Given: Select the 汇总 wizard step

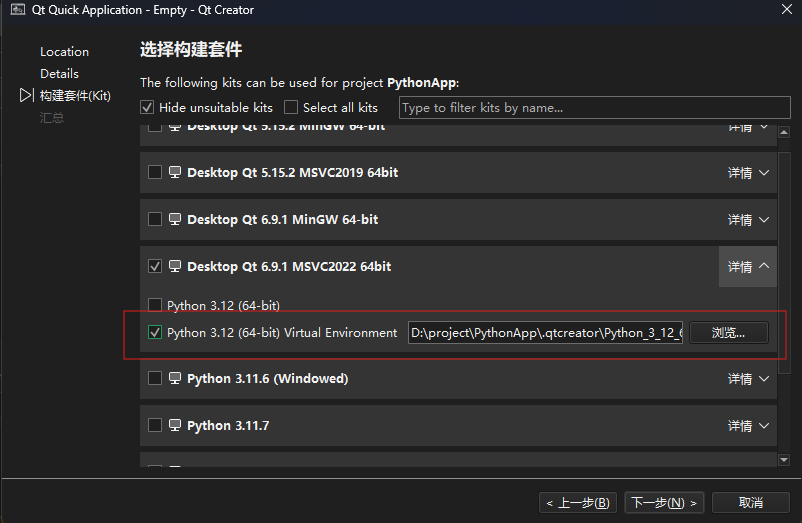Looking at the screenshot, I should point(52,118).
